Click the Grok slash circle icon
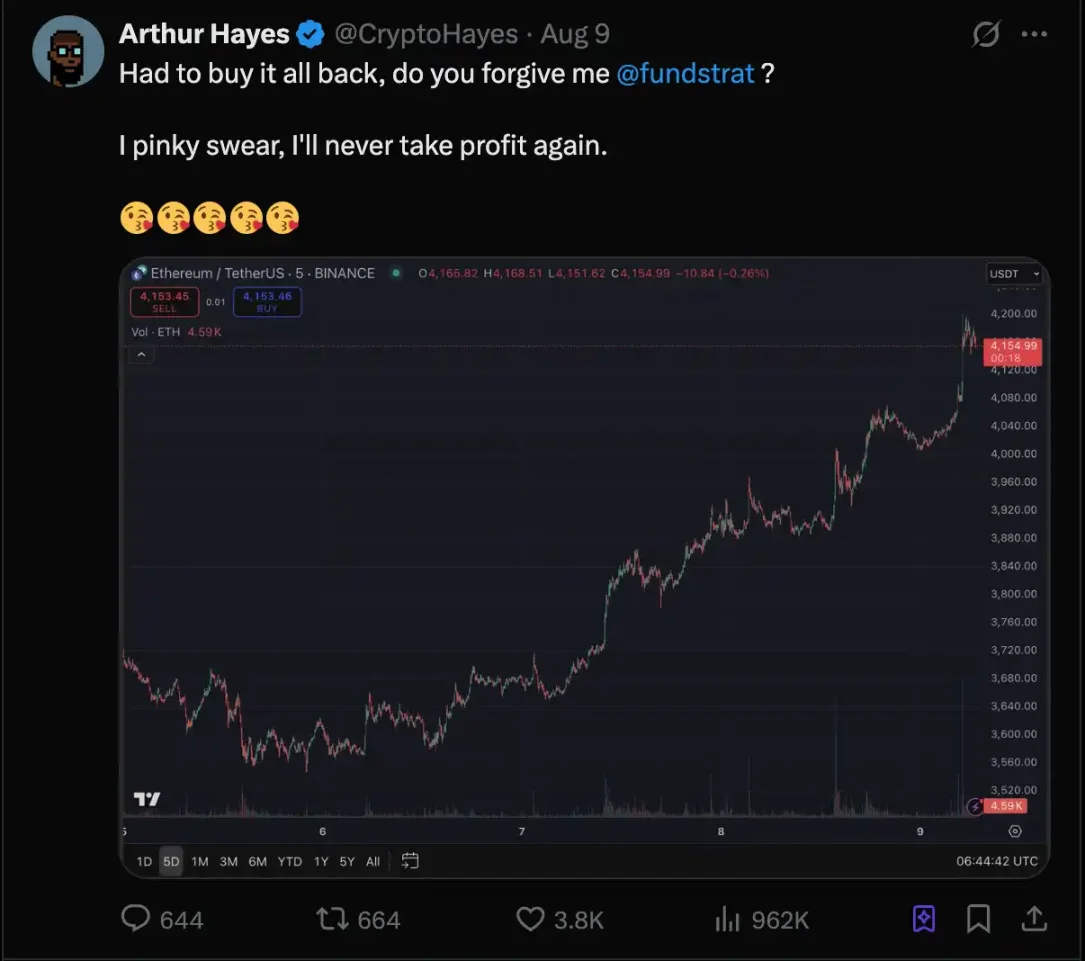 [x=986, y=35]
